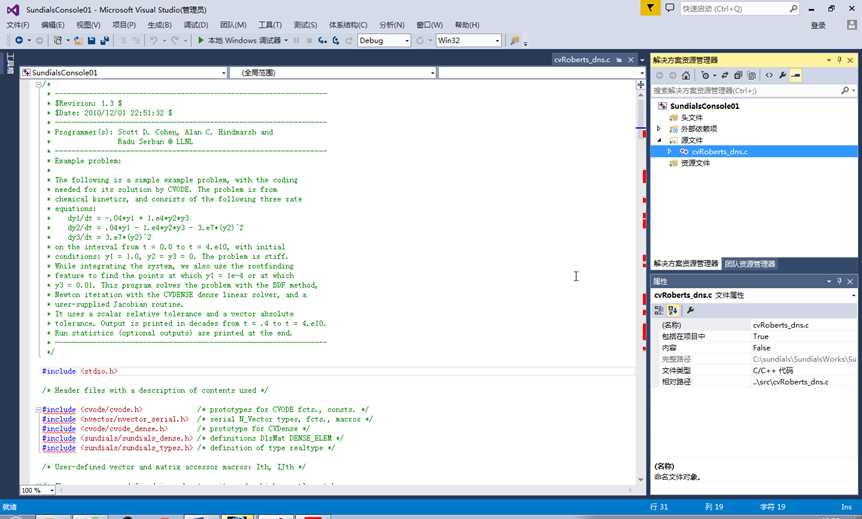Screen dimensions: 862x519
Task: Click the Open File folder icon
Action: click(79, 40)
